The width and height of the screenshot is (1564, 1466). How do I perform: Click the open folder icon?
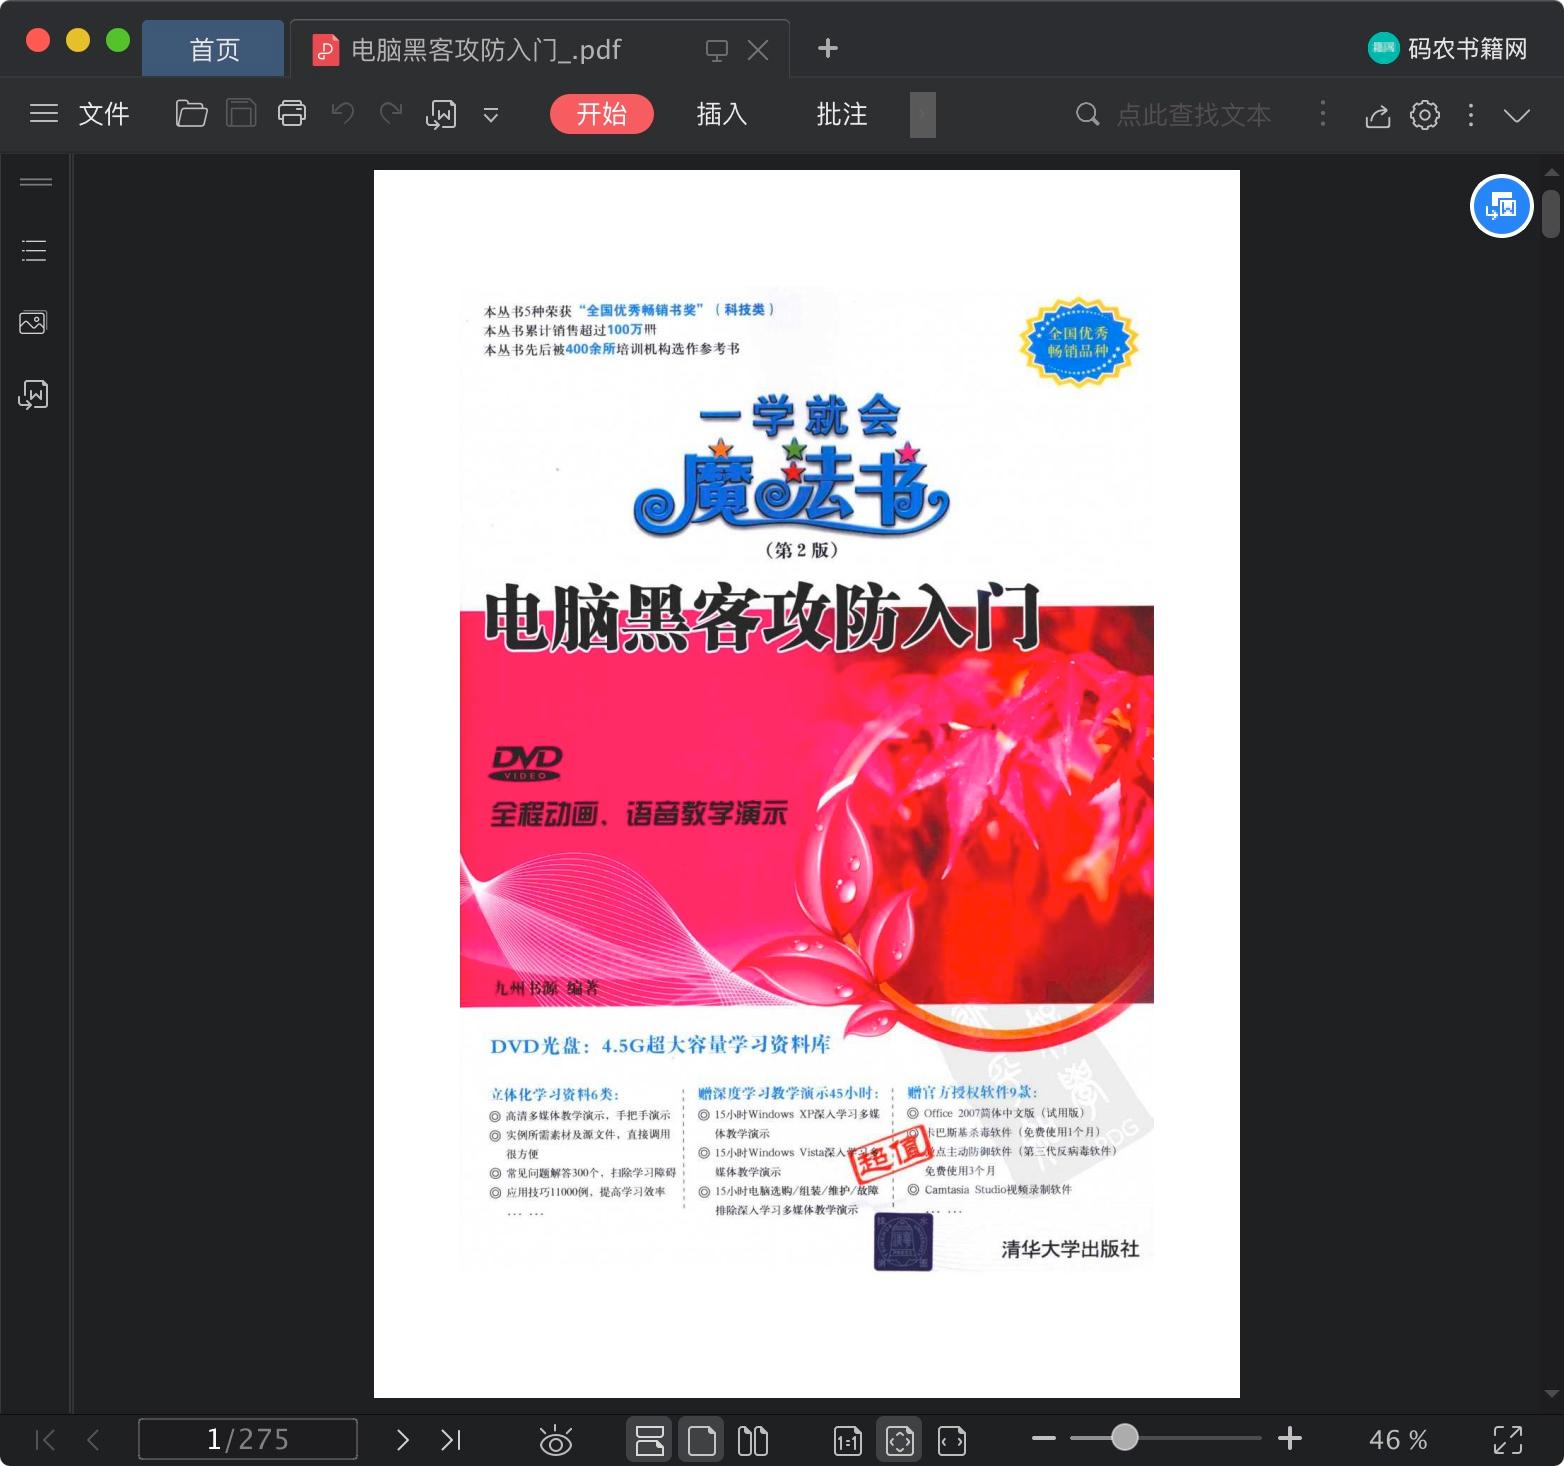point(191,114)
